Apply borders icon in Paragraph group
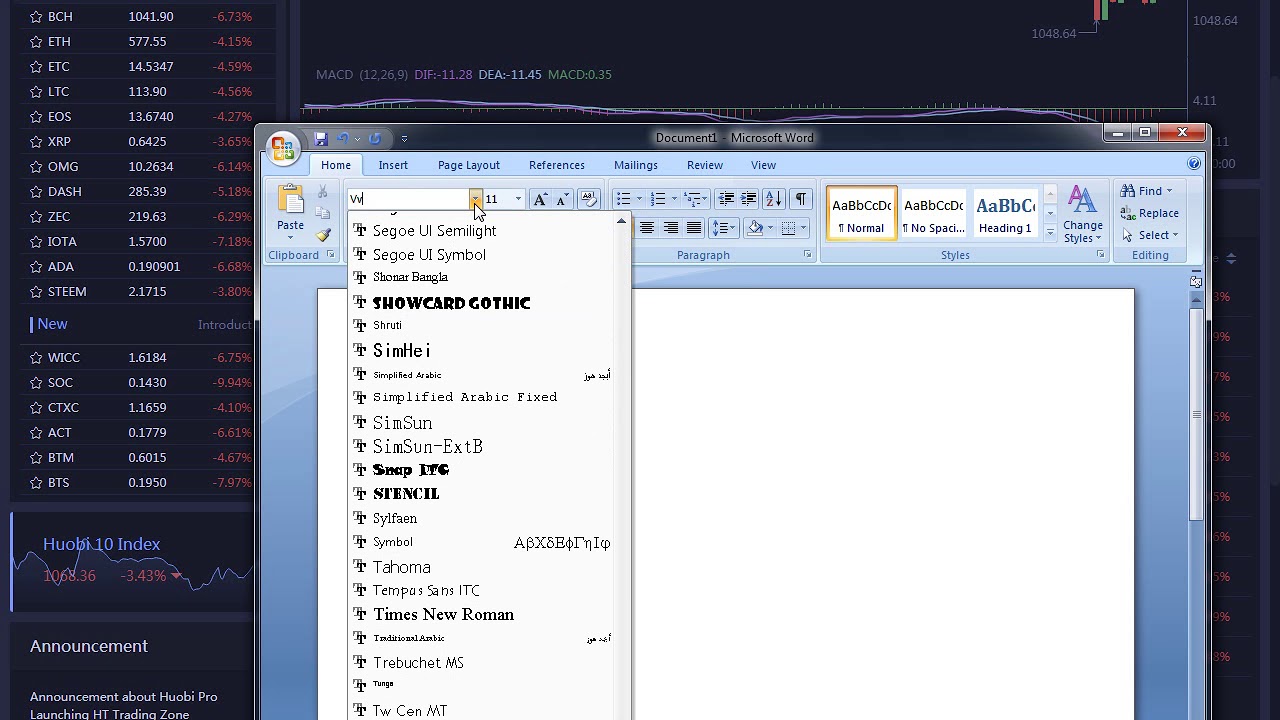The image size is (1280, 720). click(x=788, y=228)
